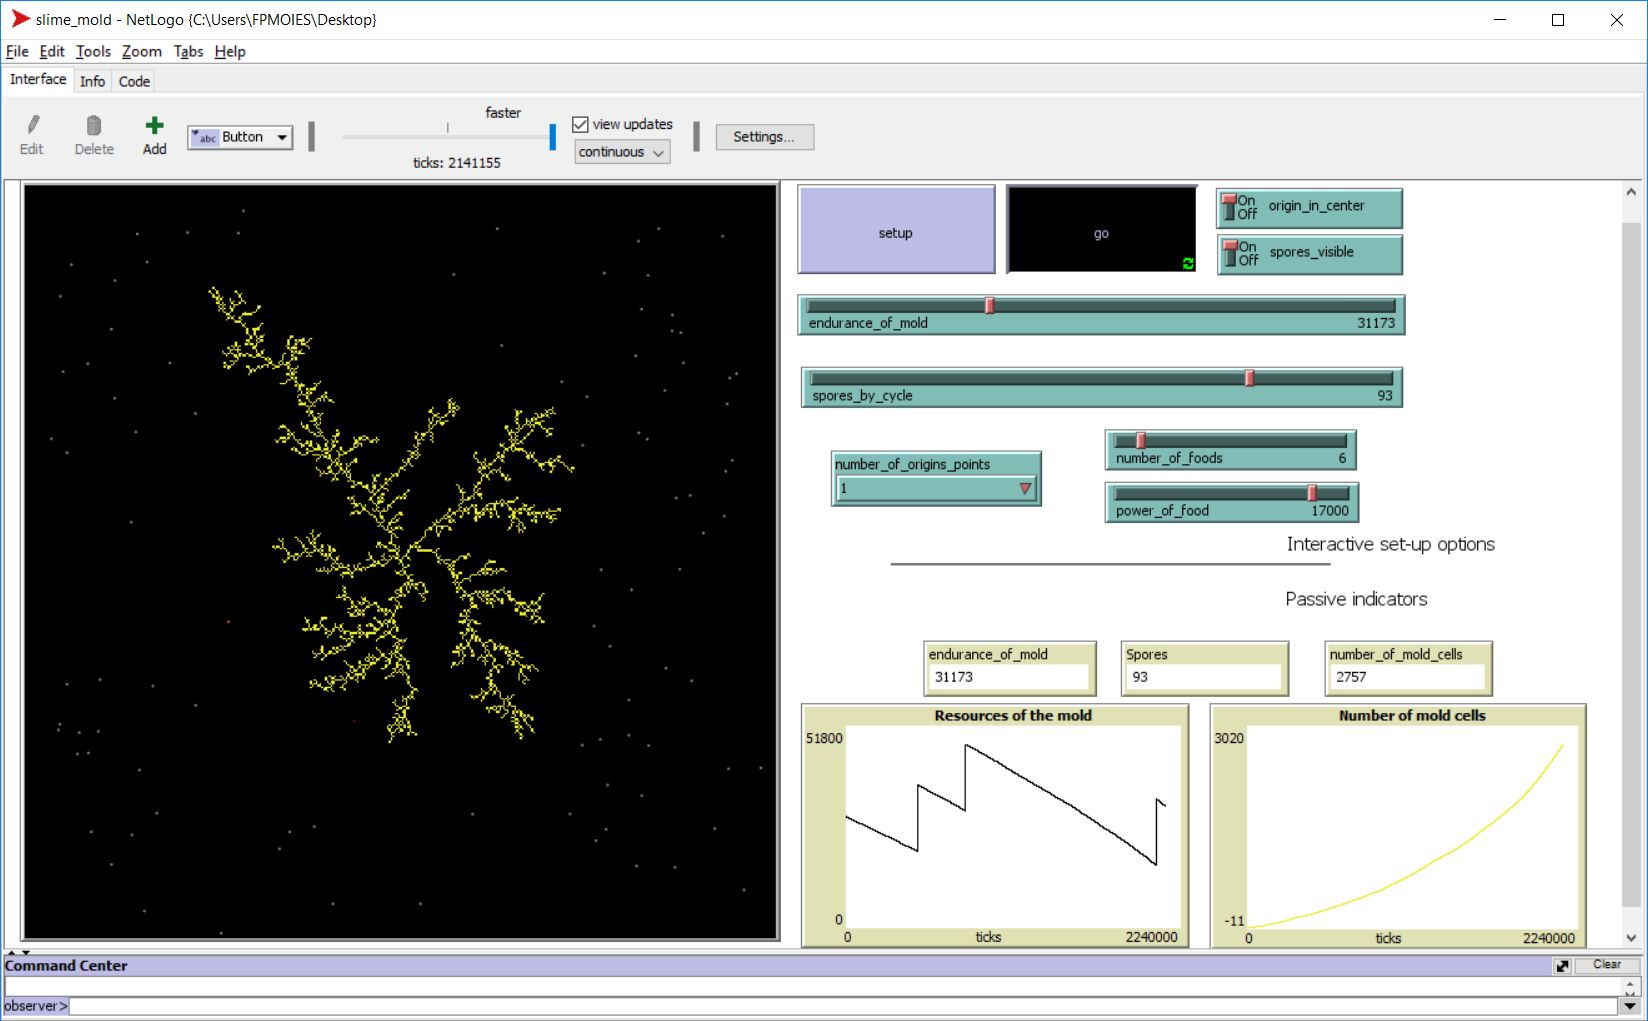Click the observer command input field
The height and width of the screenshot is (1021, 1648).
840,1006
